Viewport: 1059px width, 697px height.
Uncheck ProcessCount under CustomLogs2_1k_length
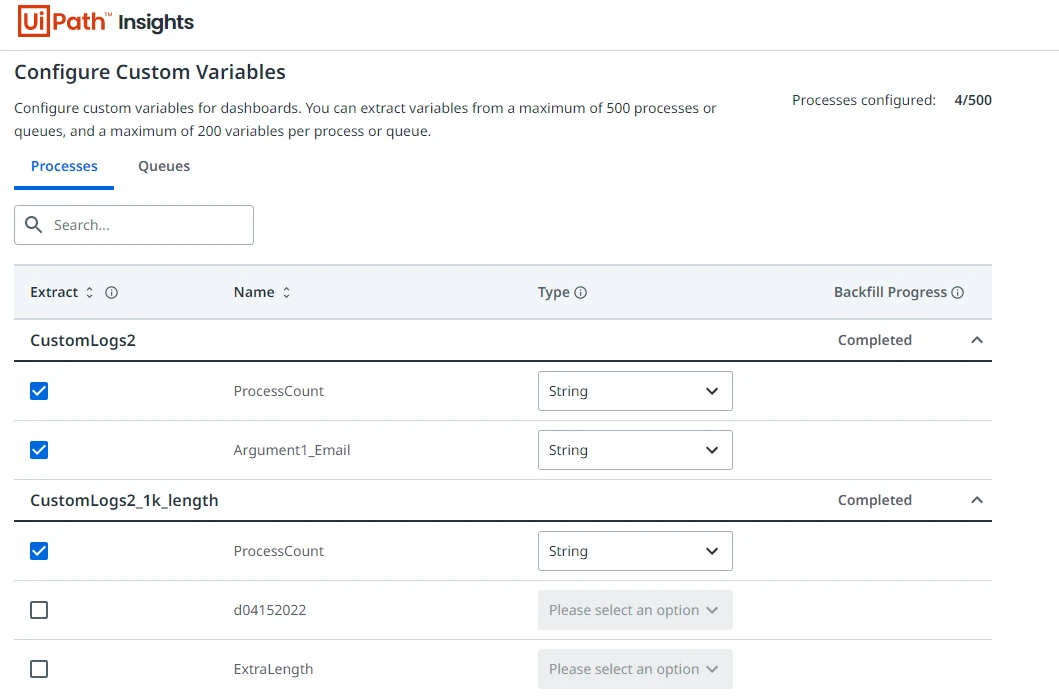[39, 551]
